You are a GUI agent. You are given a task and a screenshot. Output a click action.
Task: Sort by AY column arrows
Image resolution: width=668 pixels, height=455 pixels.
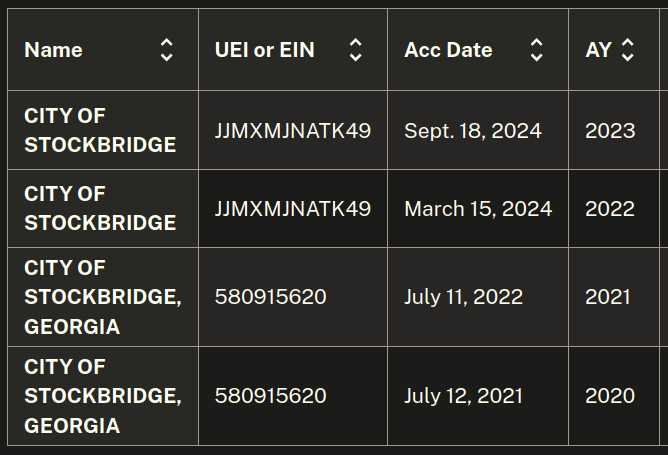point(628,50)
